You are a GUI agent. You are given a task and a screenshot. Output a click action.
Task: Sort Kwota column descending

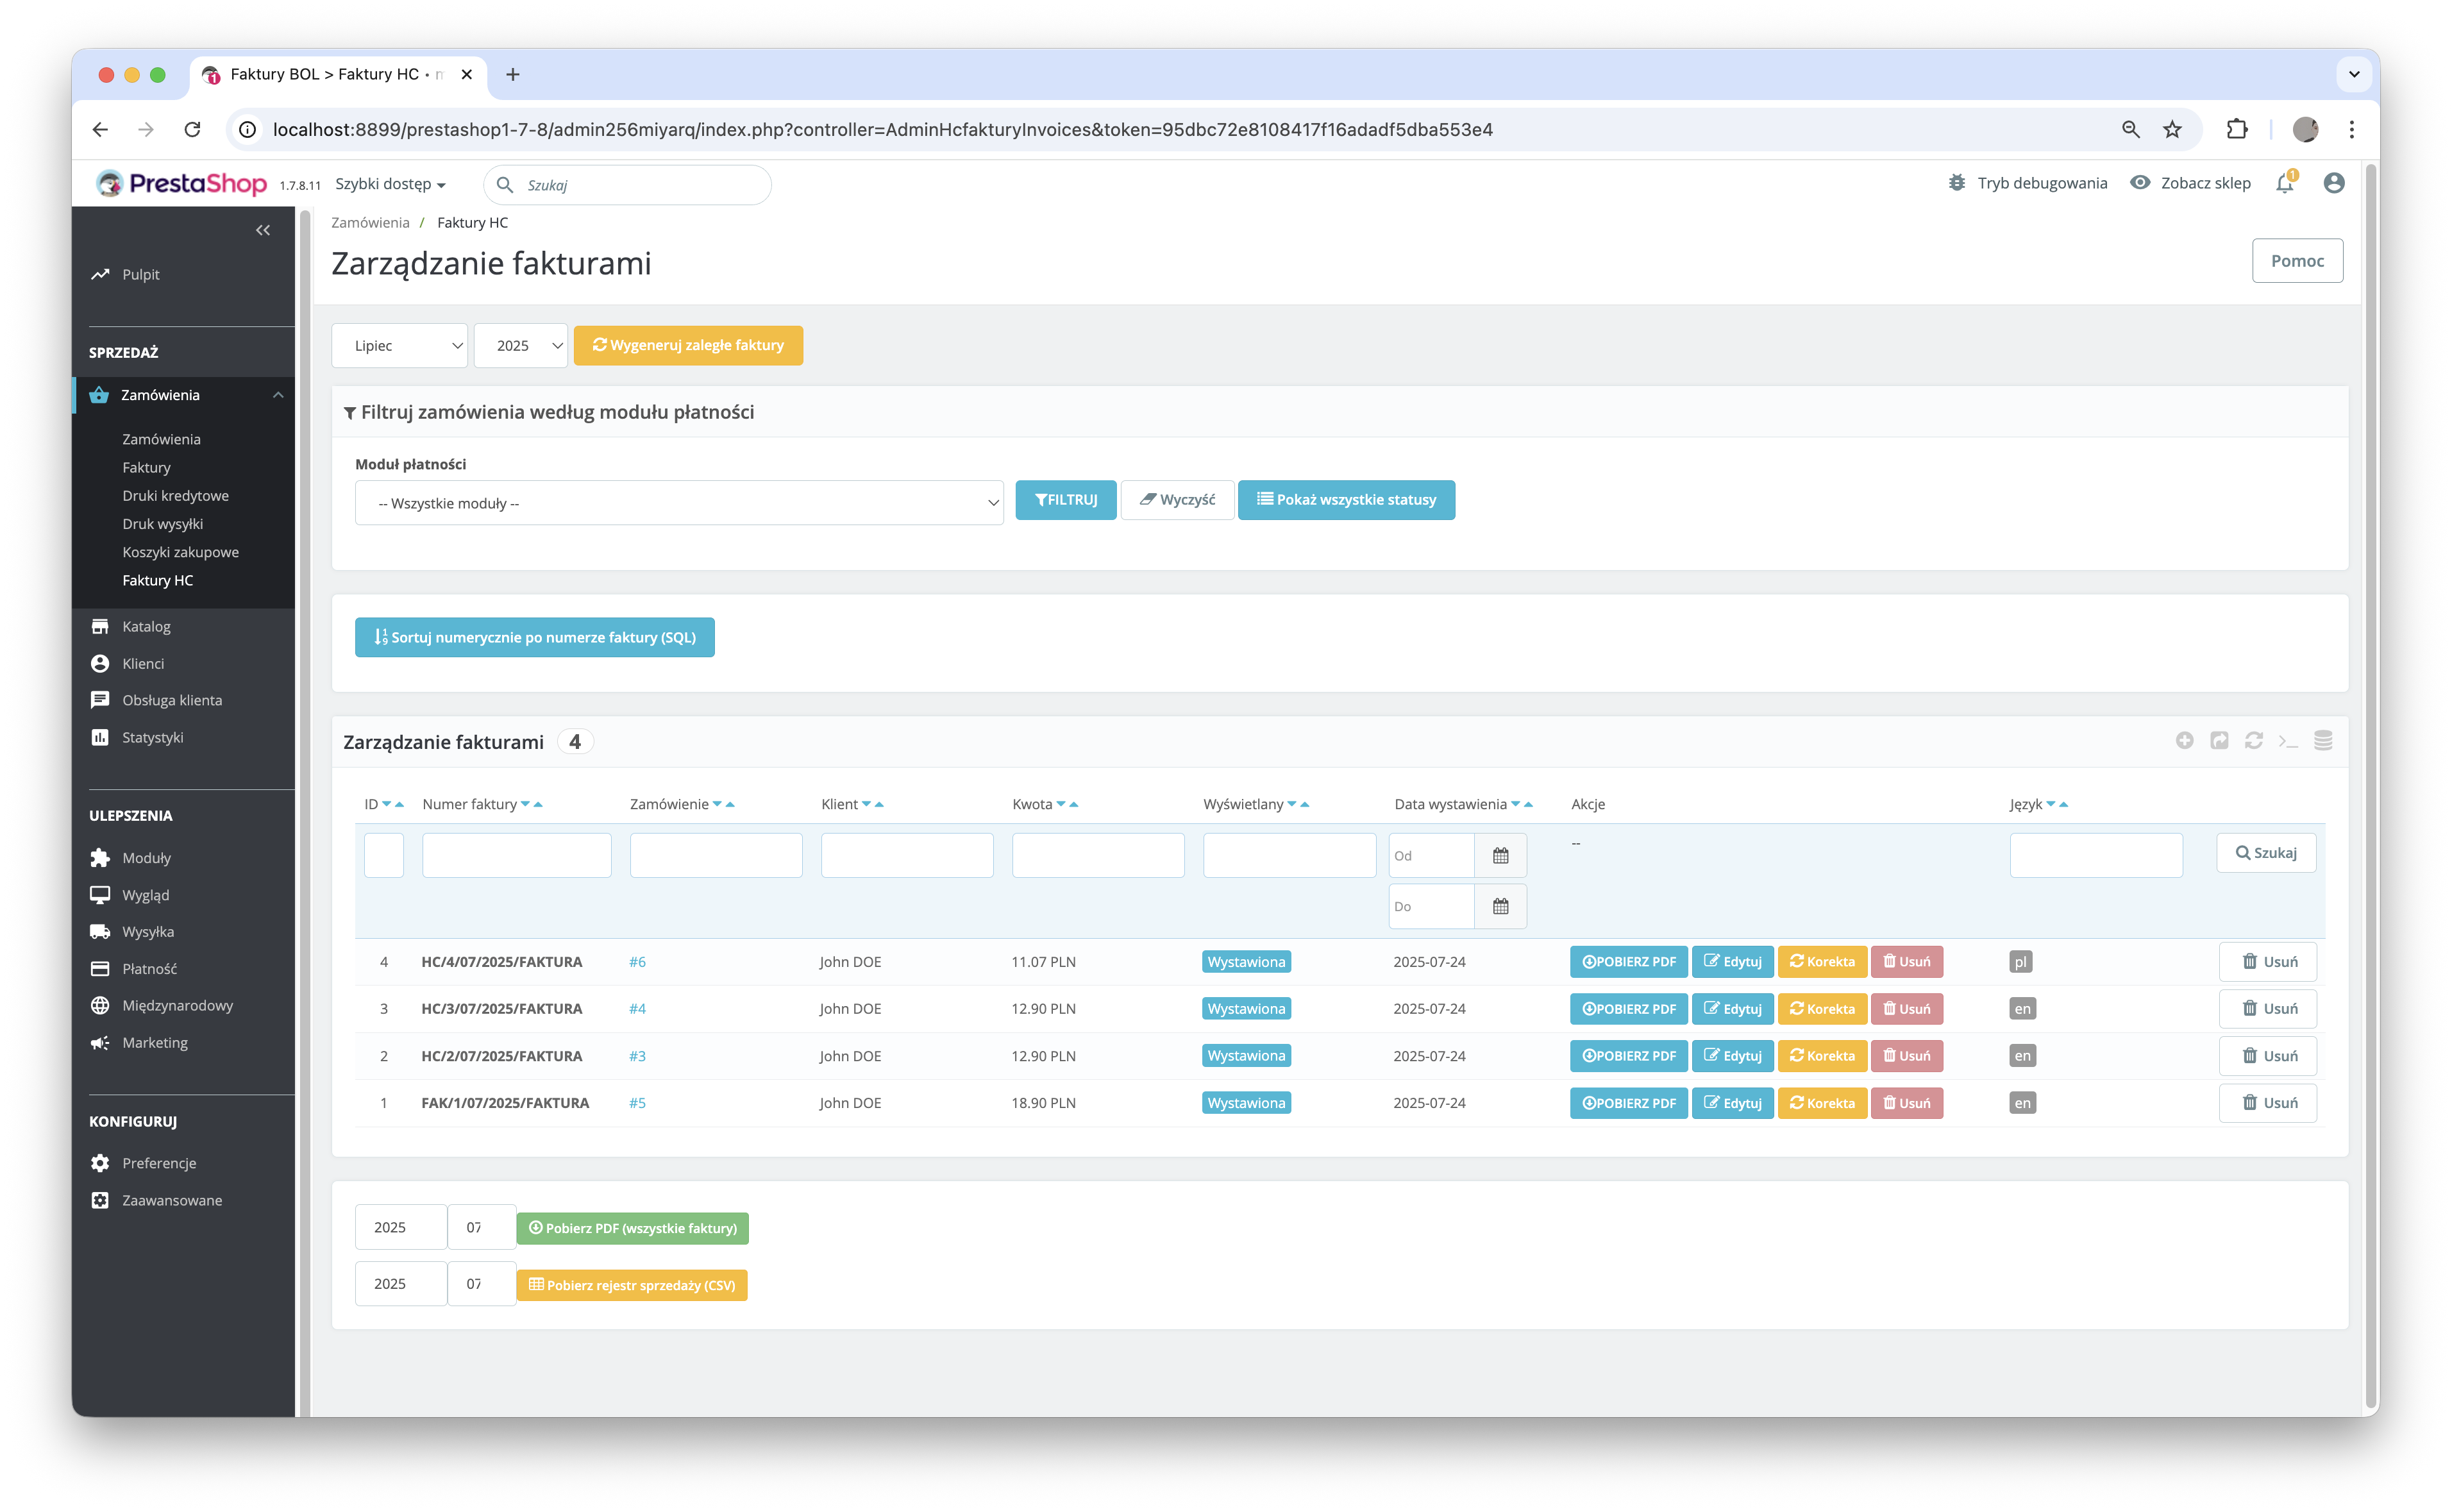(1061, 805)
